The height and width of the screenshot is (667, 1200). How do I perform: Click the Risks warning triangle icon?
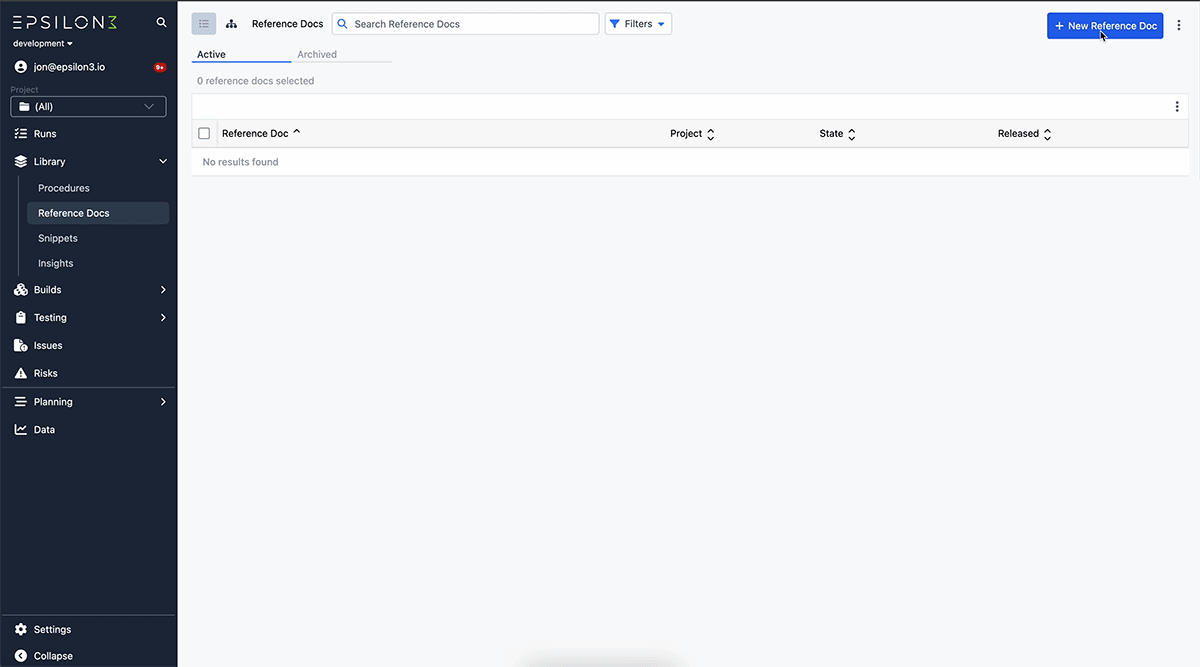(21, 374)
